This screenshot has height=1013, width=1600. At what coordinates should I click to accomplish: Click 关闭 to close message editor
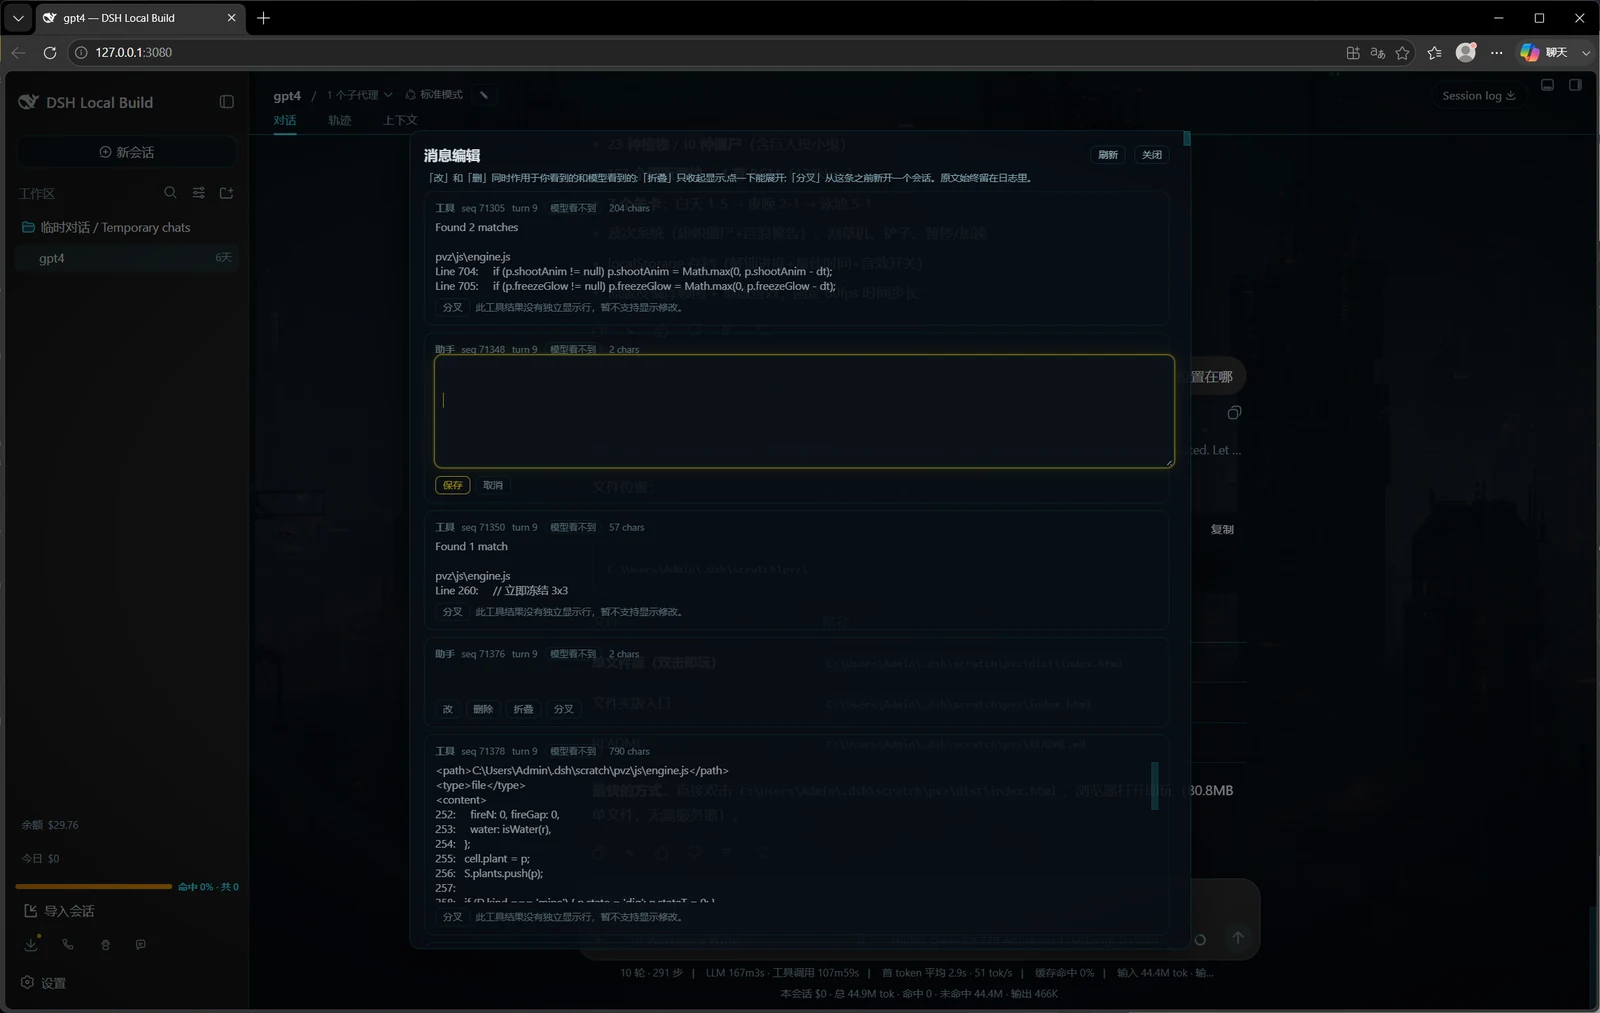(1152, 155)
